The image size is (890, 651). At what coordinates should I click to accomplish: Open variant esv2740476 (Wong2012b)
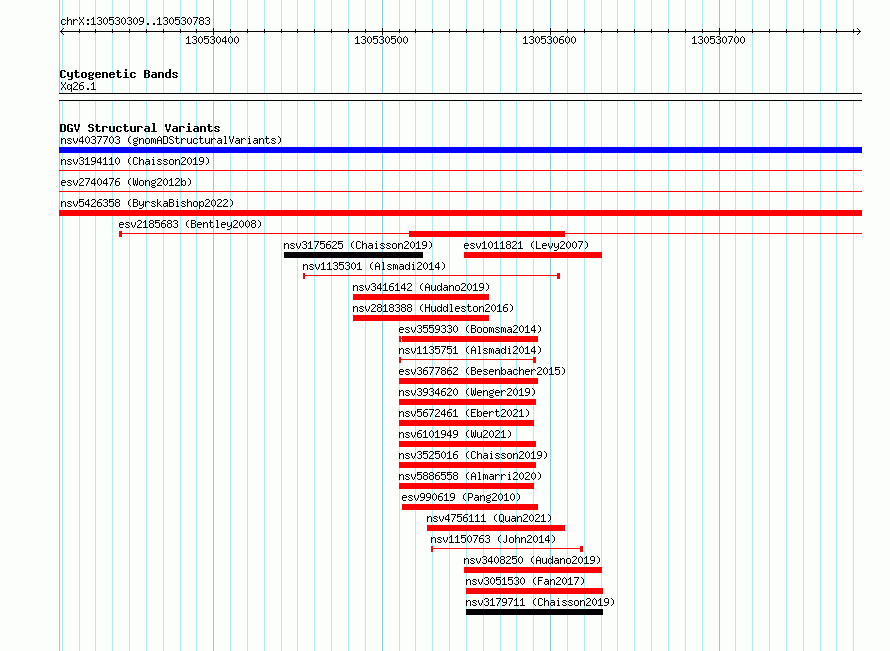click(x=126, y=182)
